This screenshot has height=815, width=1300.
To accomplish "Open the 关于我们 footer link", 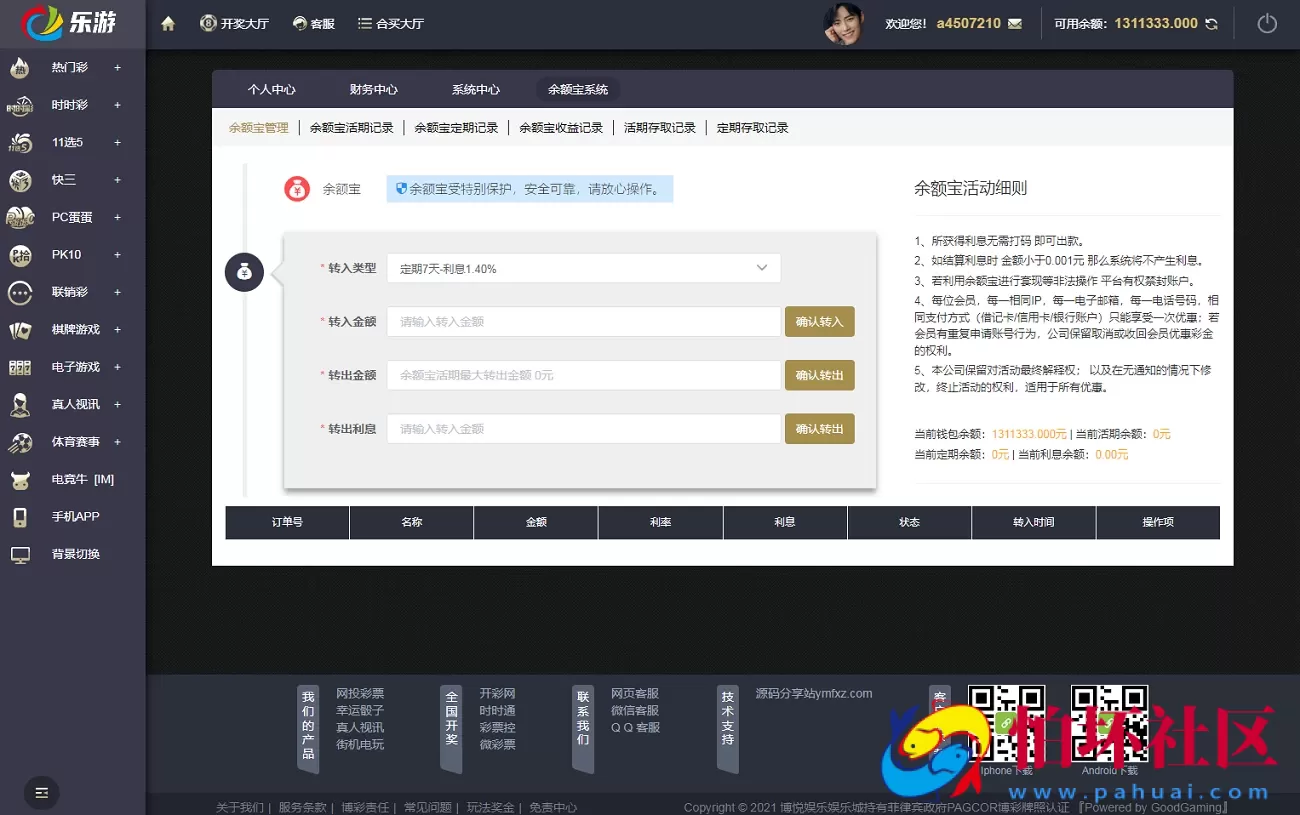I will pyautogui.click(x=240, y=806).
